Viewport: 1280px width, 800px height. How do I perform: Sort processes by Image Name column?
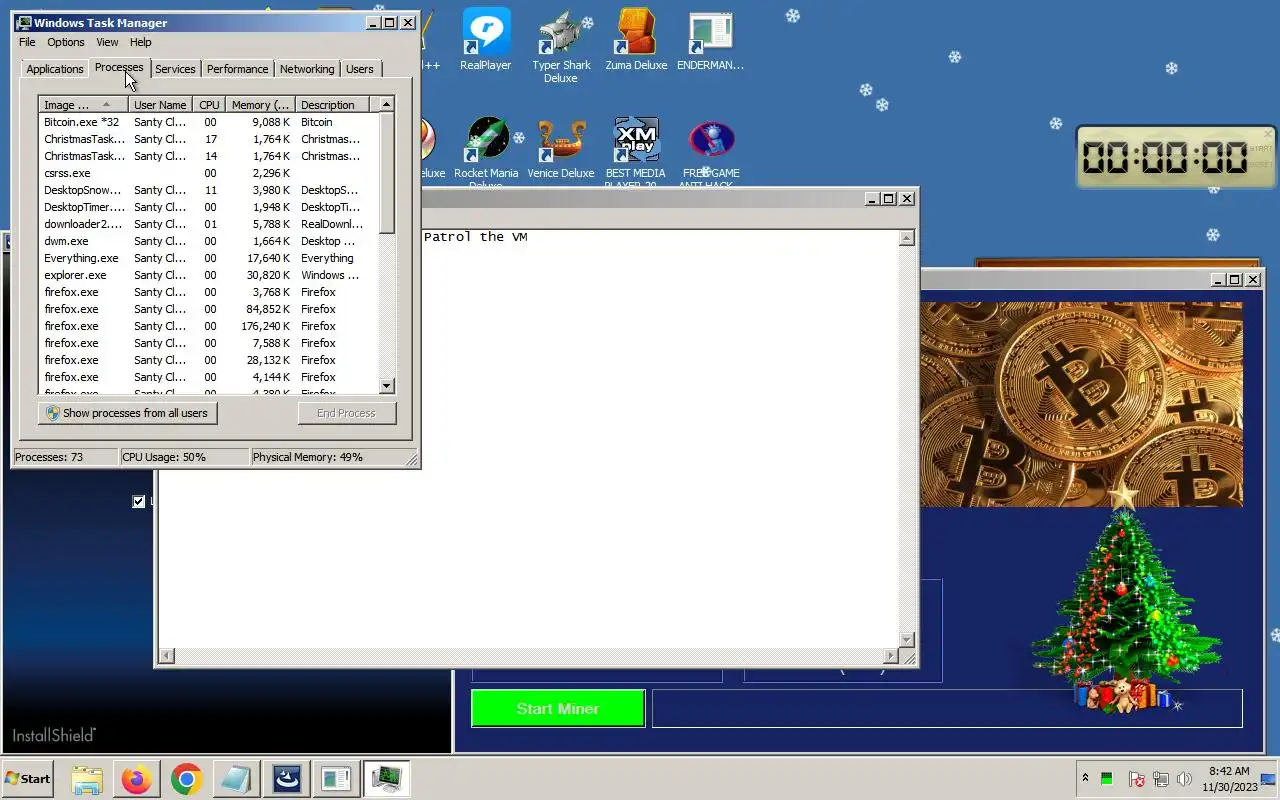coord(83,105)
